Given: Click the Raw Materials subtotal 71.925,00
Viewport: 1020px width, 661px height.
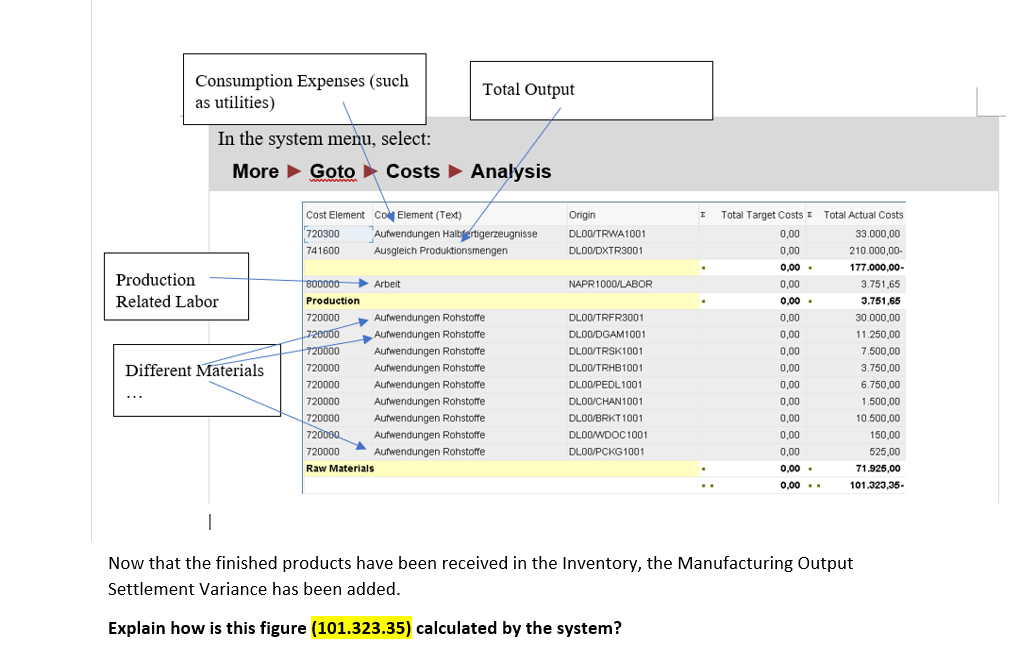Looking at the screenshot, I should tap(878, 468).
